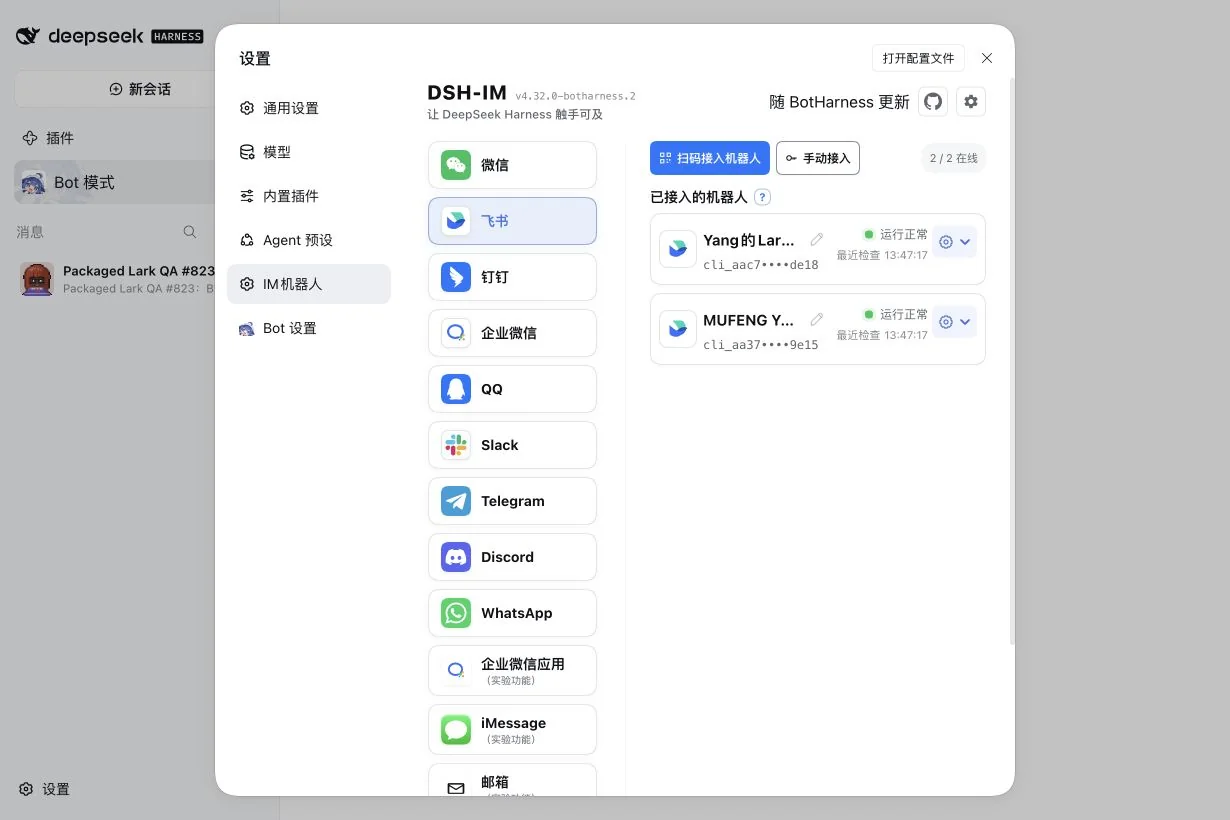
Task: Select 企业微信 platform
Action: (512, 333)
